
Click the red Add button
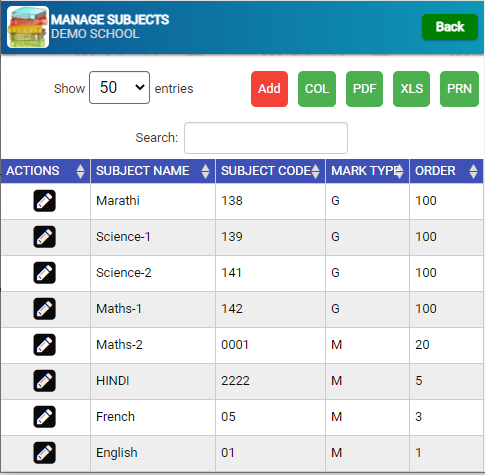[269, 89]
